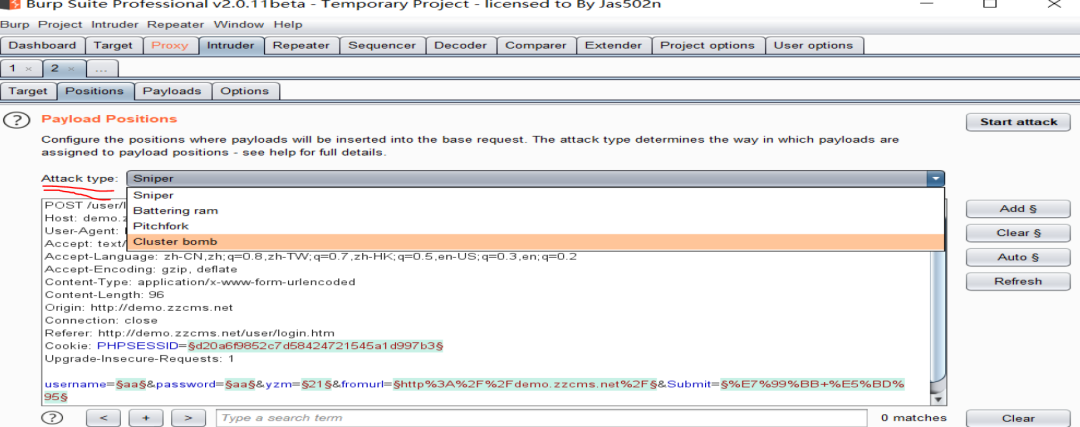Switch to the Proxy tab
The image size is (1080, 427).
pos(169,45)
